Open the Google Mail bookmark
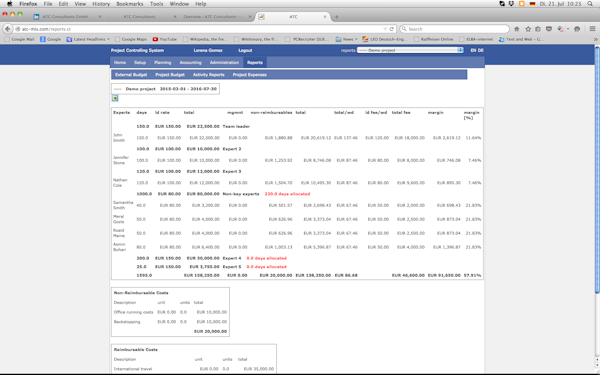 (20, 39)
